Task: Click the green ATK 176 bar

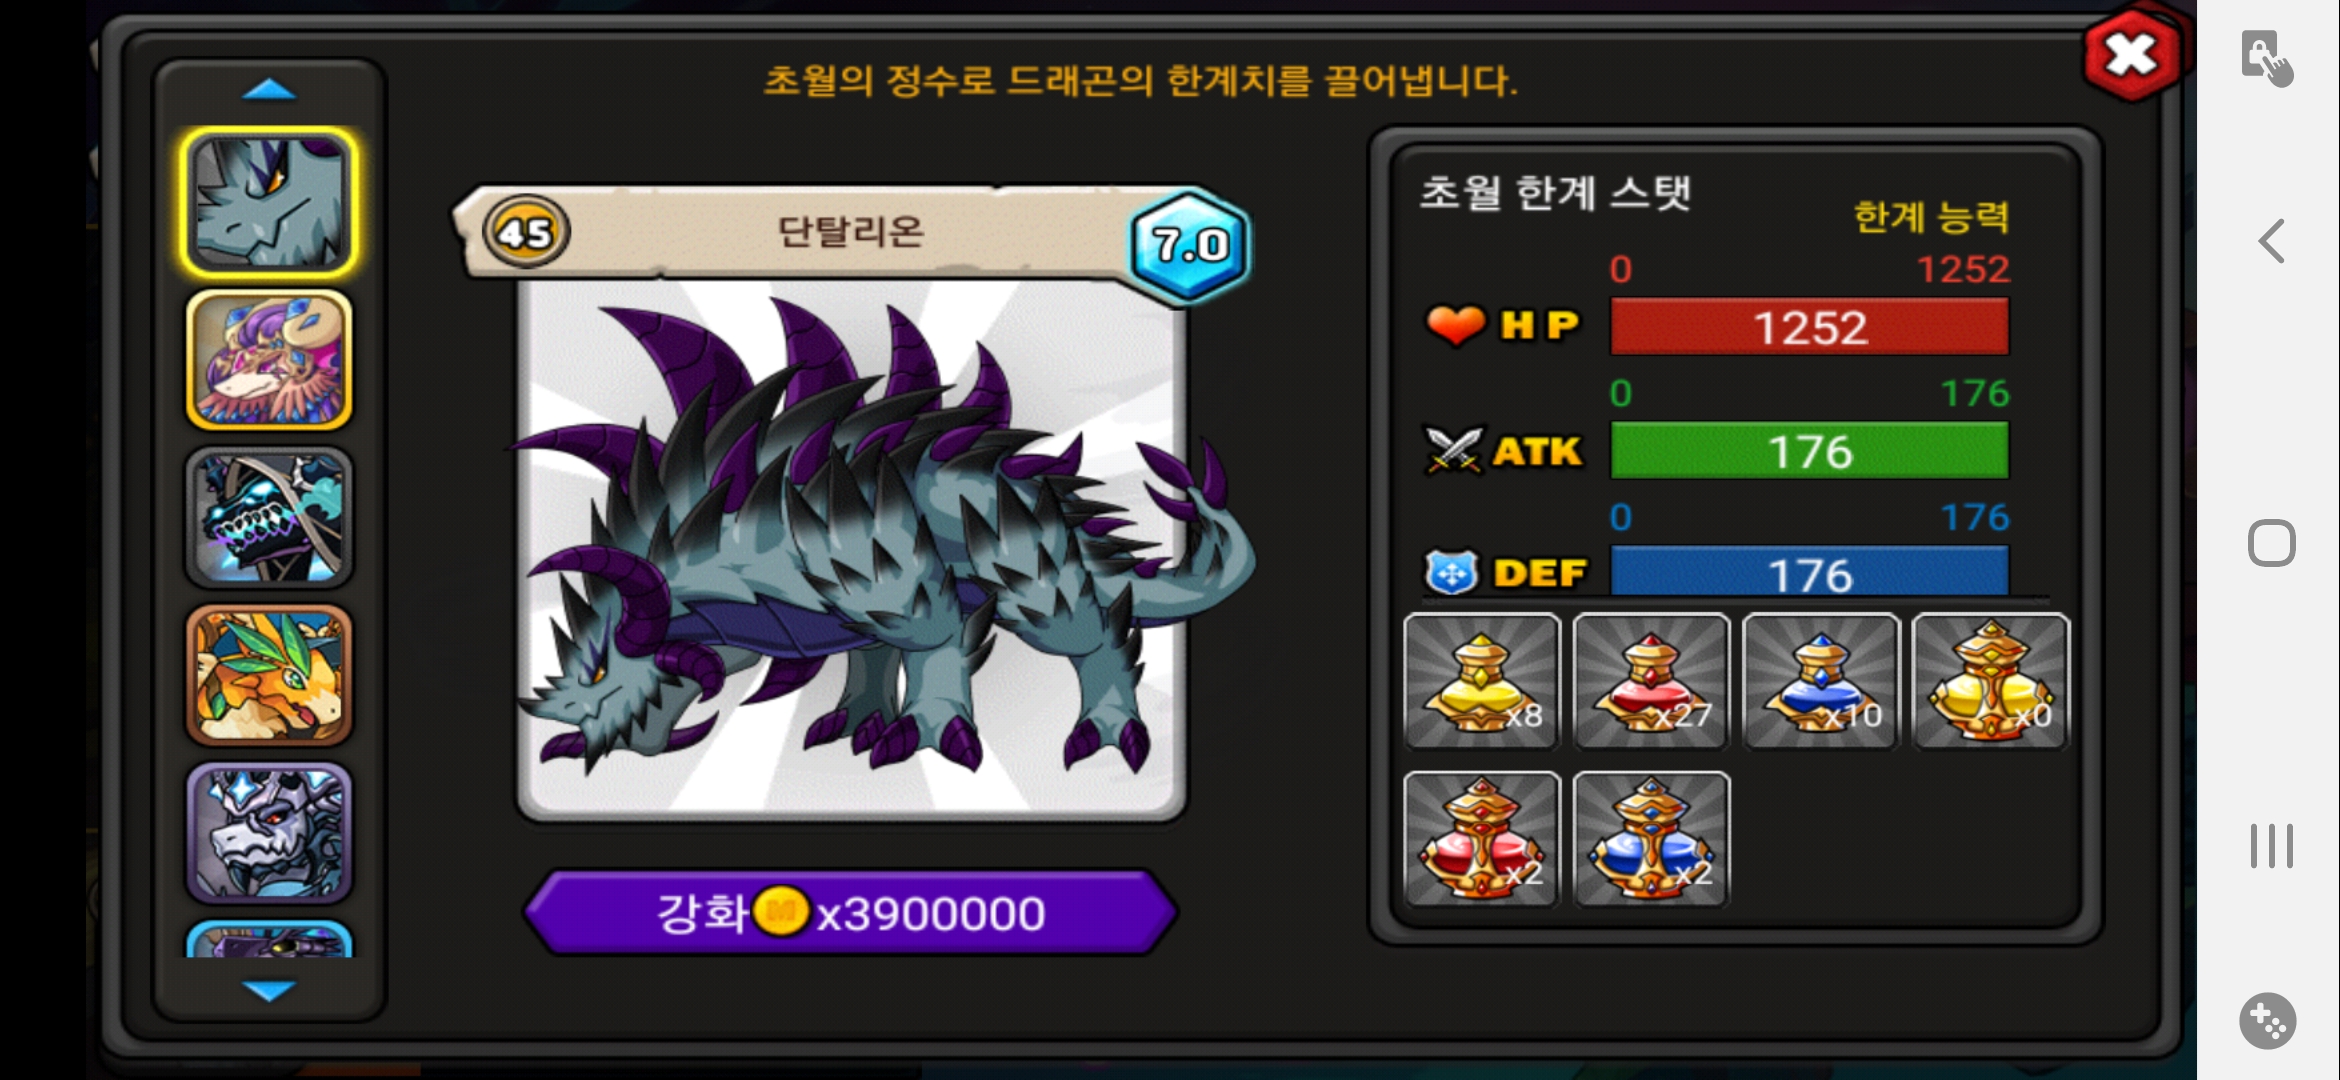Action: [1809, 451]
